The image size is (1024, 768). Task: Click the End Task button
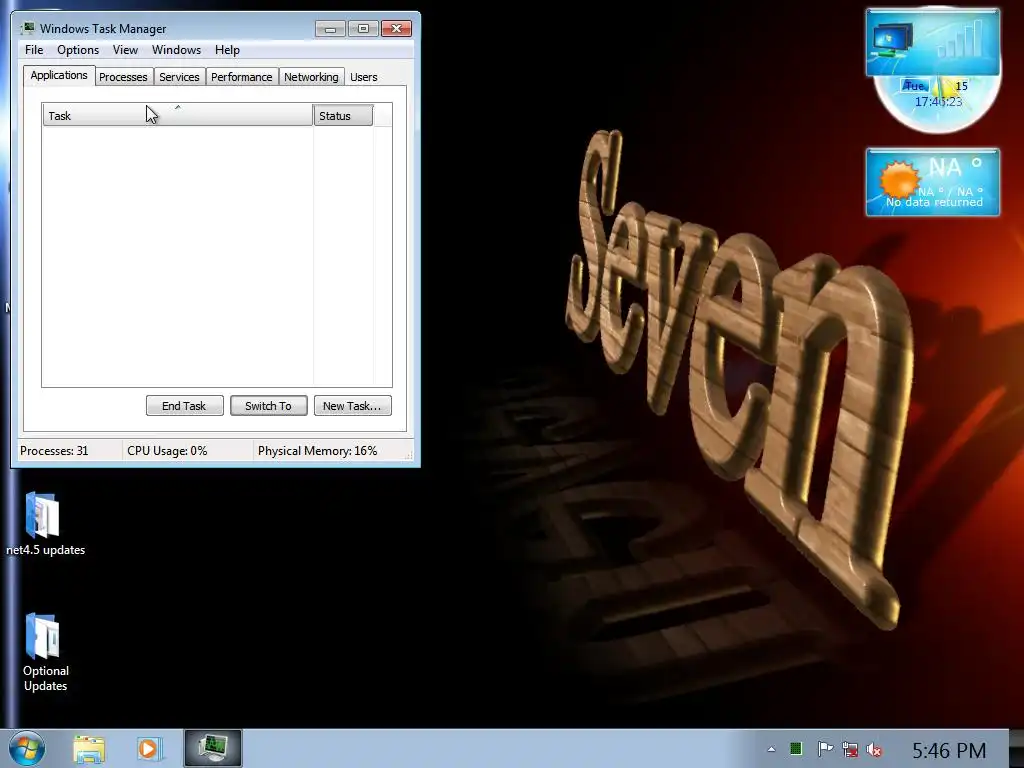(184, 406)
